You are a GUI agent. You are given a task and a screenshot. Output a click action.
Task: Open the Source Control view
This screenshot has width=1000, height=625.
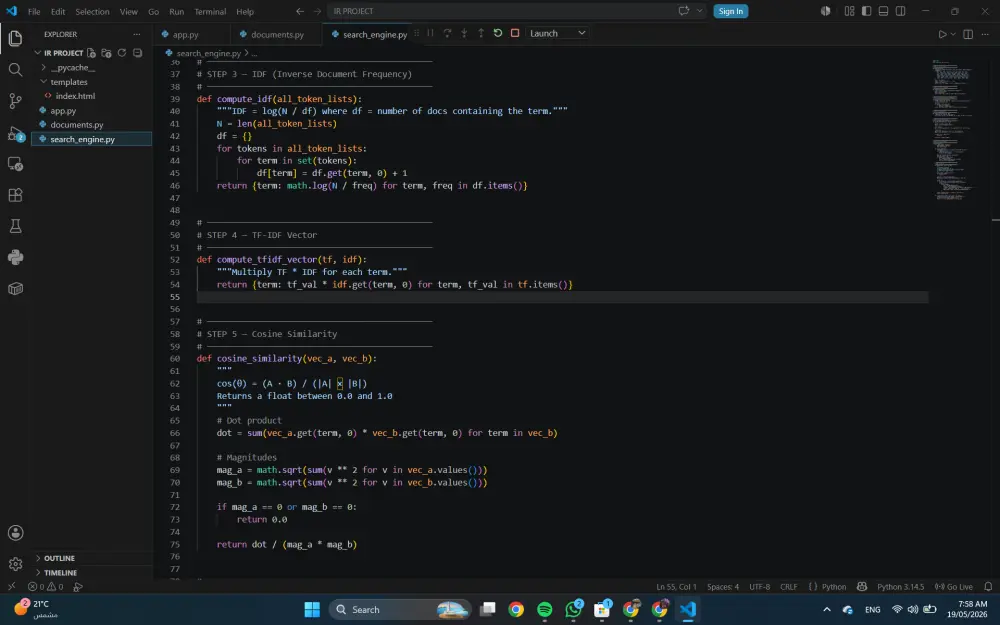[15, 101]
